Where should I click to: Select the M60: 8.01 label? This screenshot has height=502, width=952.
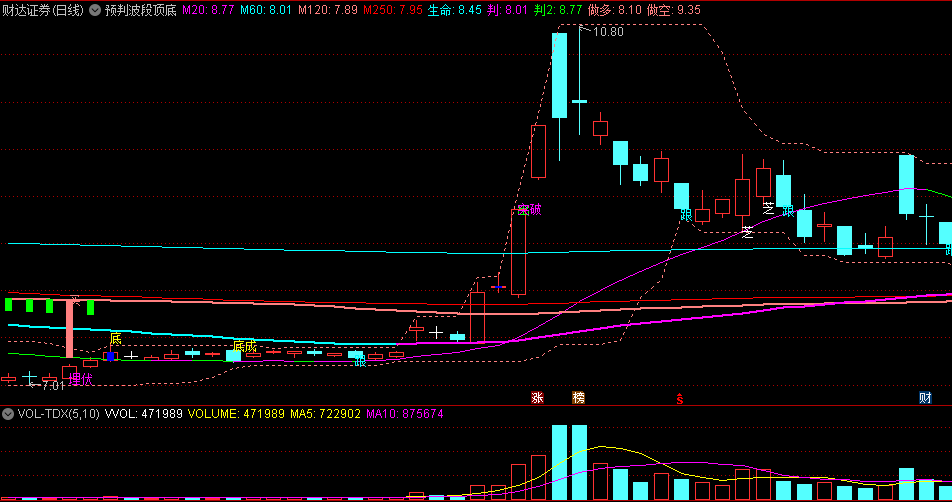(266, 10)
